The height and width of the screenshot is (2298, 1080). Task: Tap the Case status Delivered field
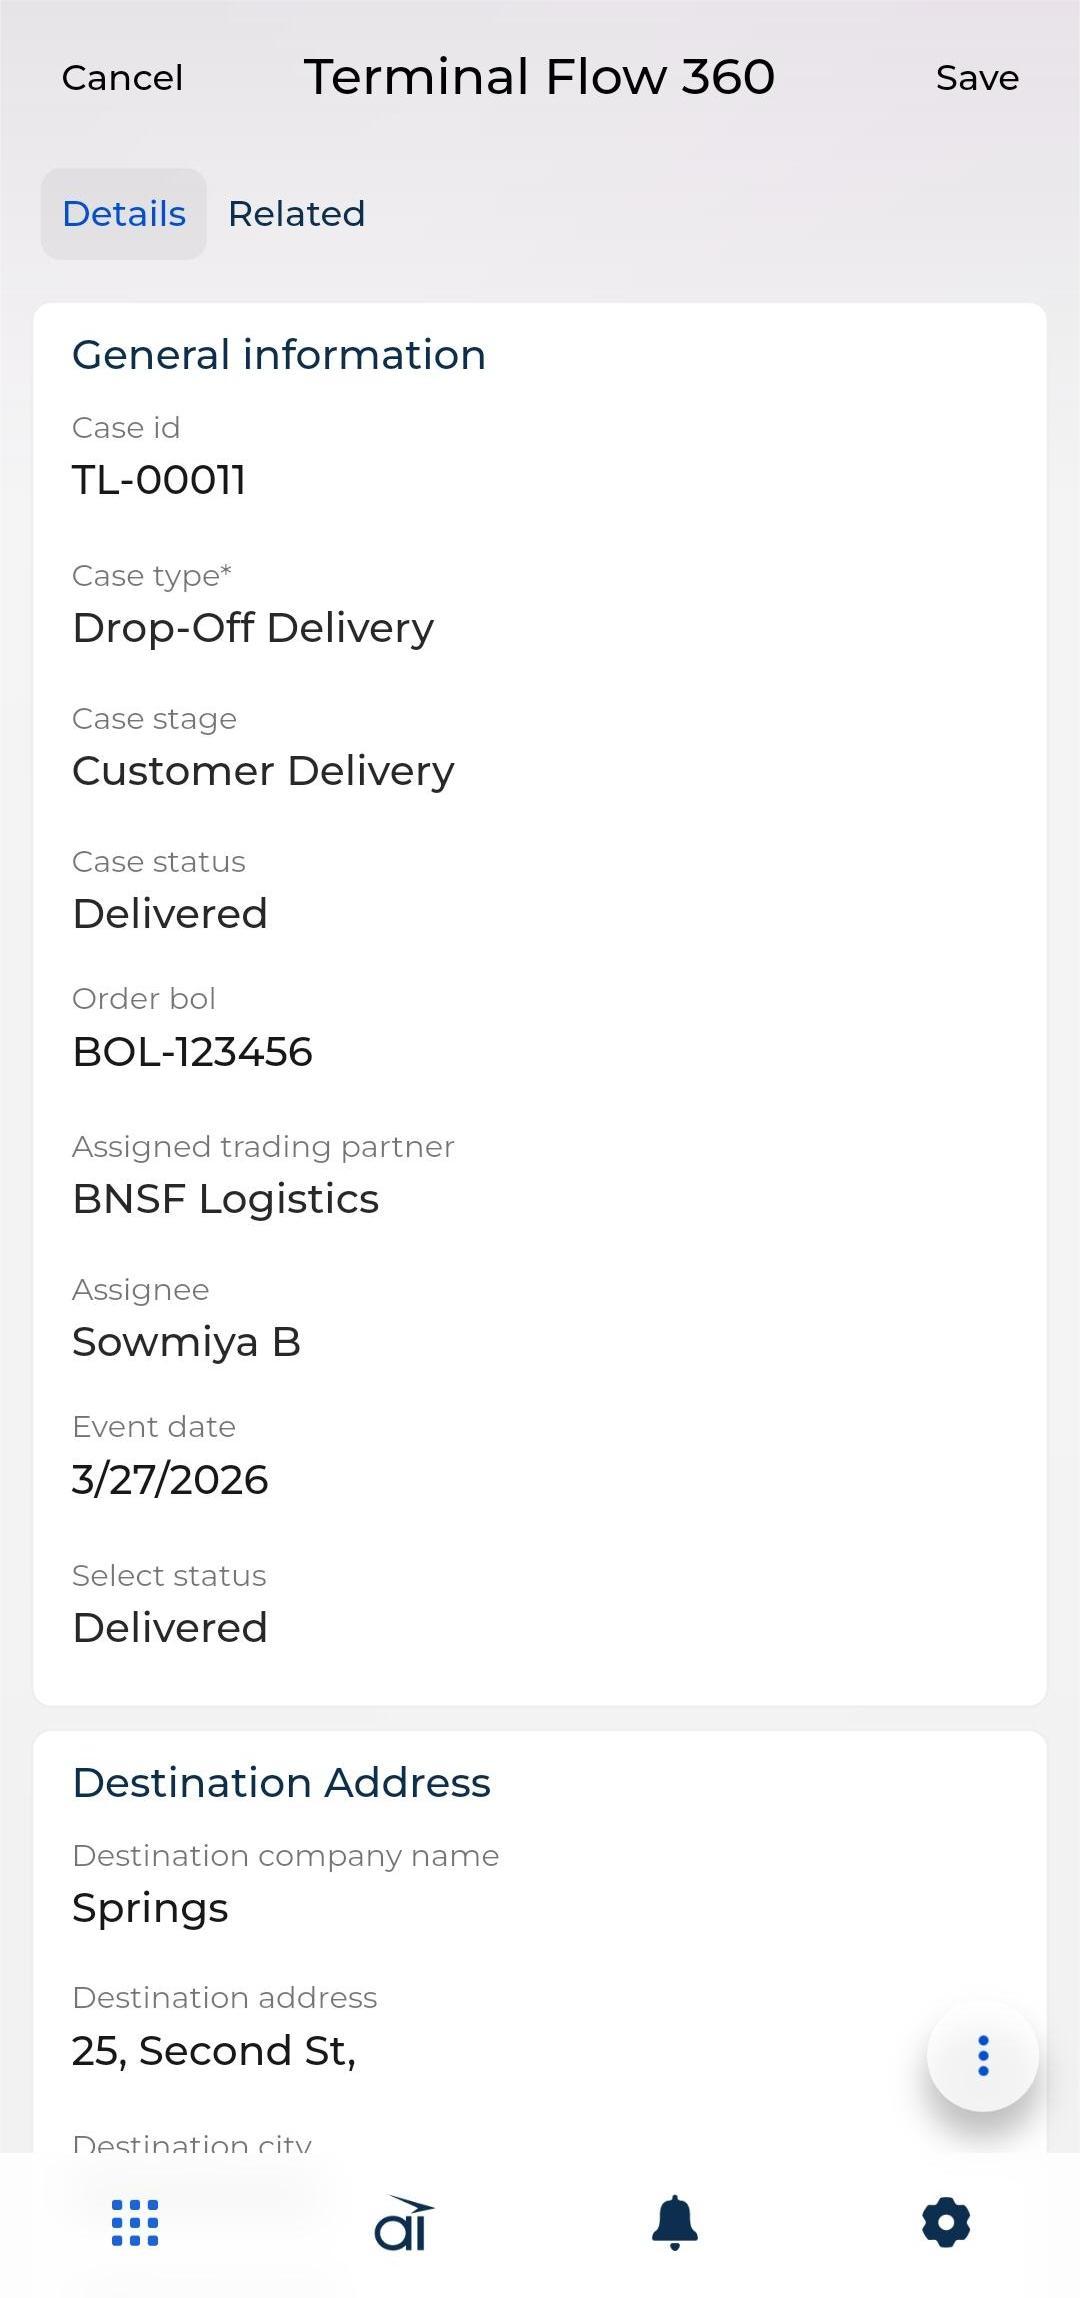coord(170,914)
